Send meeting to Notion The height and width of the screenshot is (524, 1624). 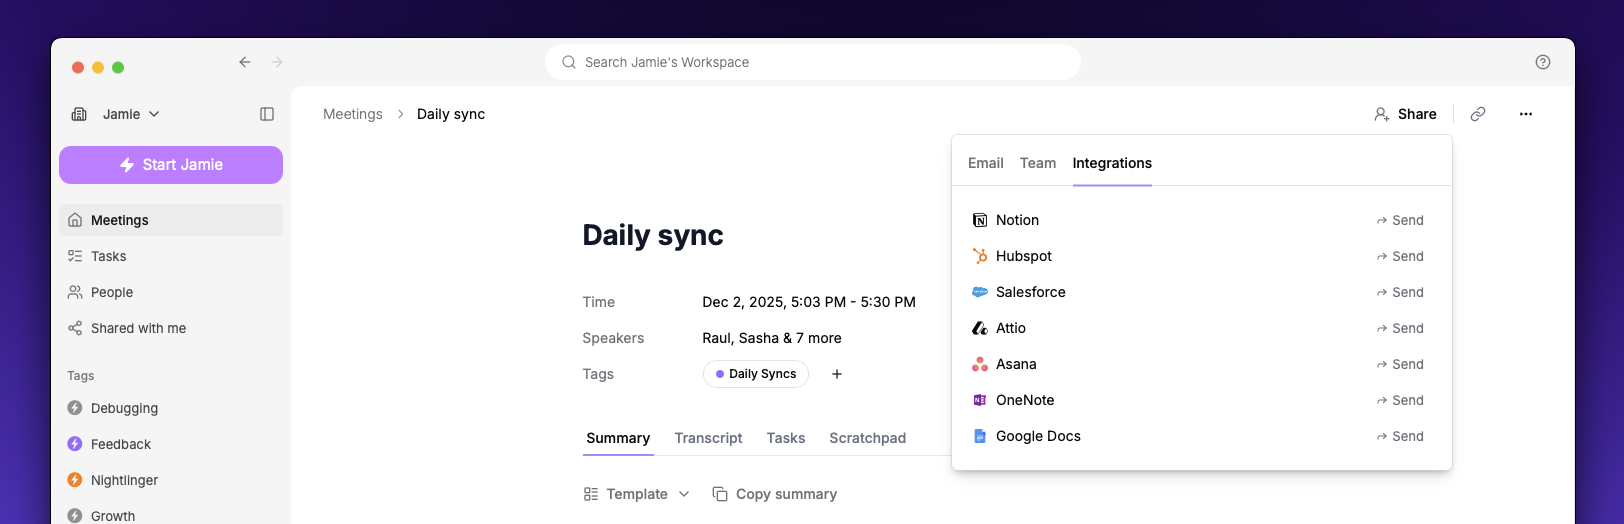coord(1400,220)
